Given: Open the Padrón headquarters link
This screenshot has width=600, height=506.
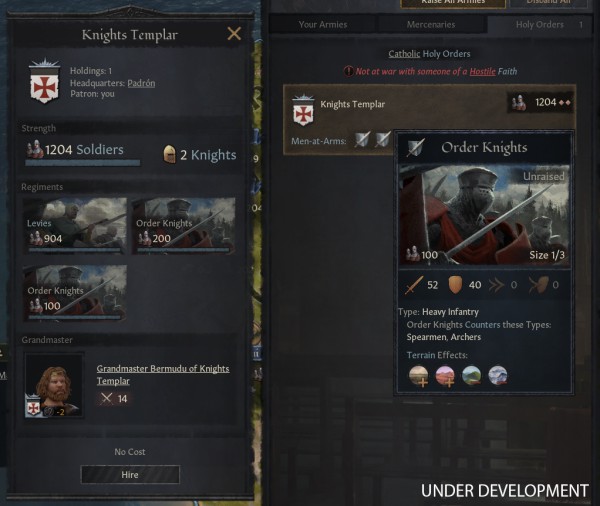Looking at the screenshot, I should (x=141, y=83).
